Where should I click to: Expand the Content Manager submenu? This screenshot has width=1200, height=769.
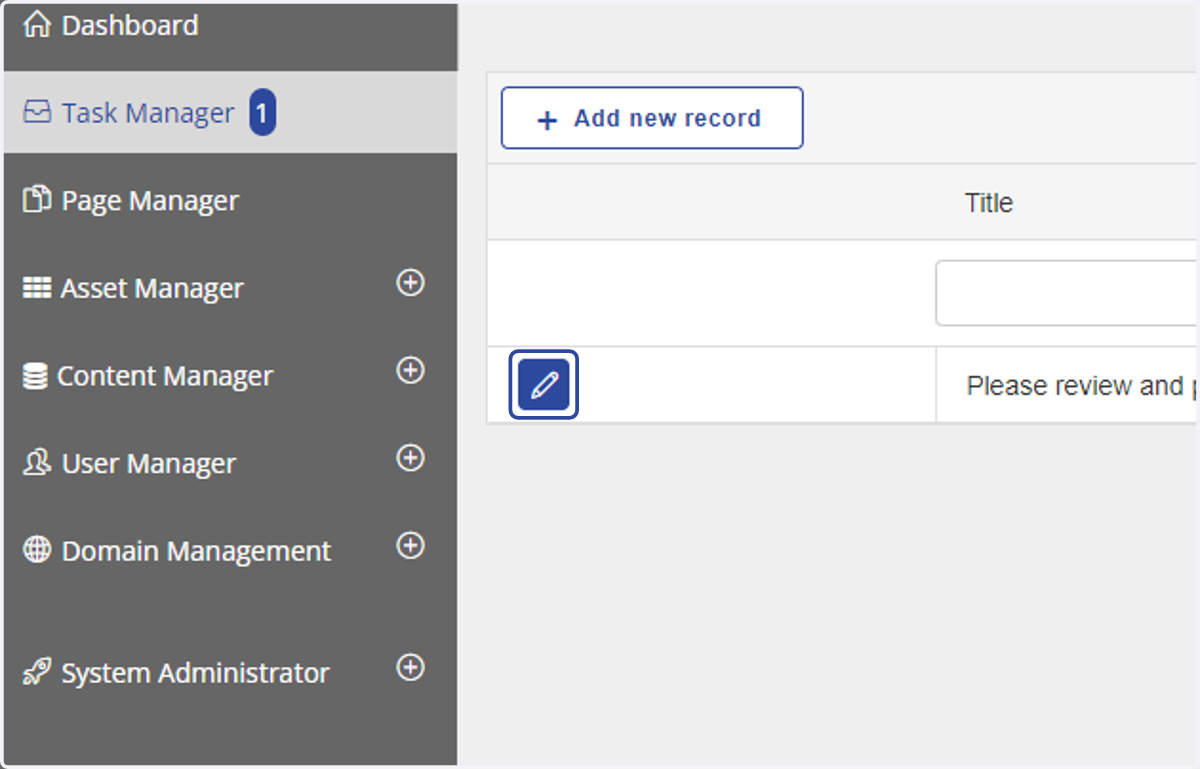pos(410,370)
